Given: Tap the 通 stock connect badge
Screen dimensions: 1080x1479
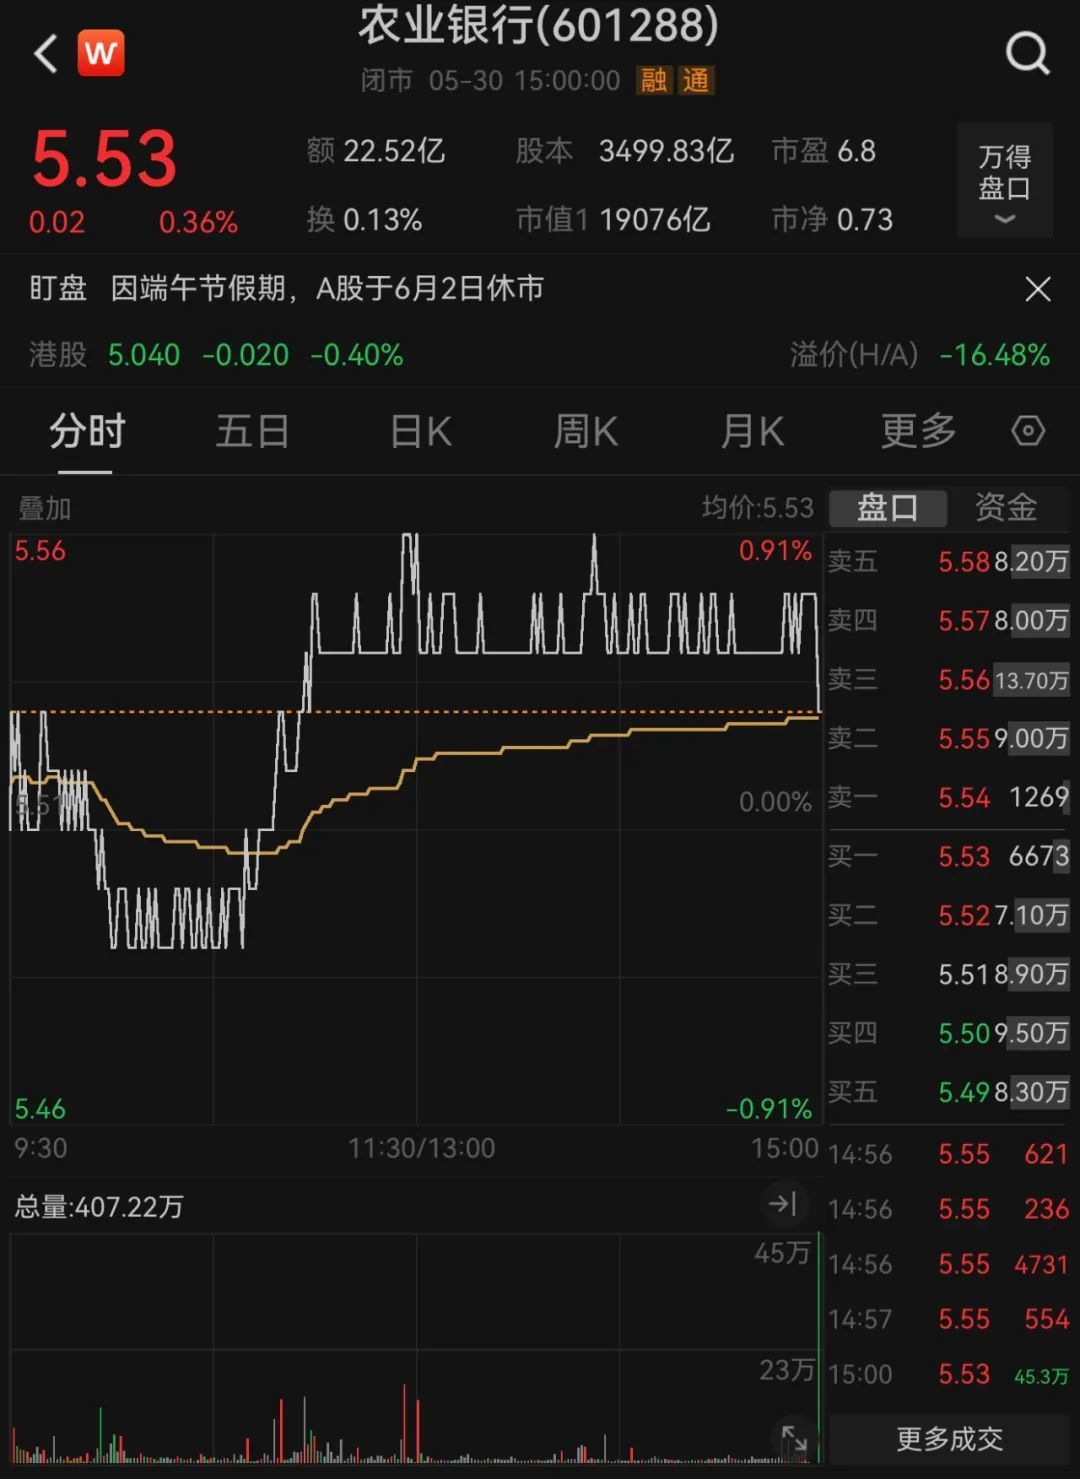Looking at the screenshot, I should (696, 80).
